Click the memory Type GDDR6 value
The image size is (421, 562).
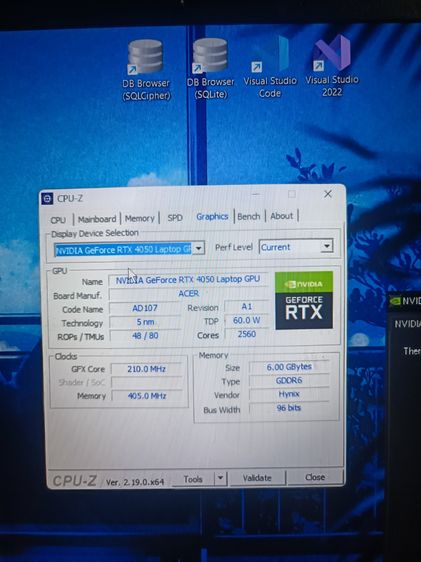(x=289, y=381)
